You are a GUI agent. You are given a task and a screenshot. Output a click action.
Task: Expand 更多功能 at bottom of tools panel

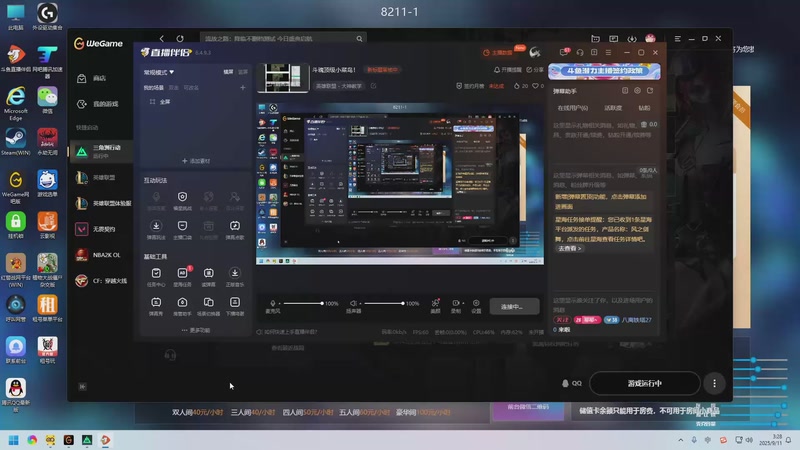point(195,330)
